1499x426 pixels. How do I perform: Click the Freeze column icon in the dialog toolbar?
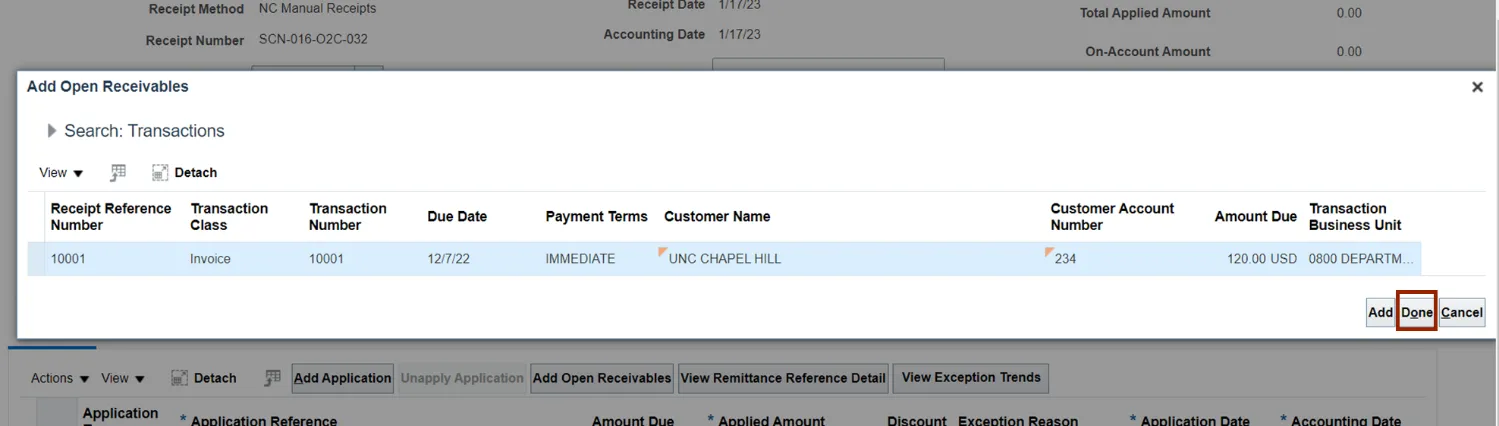tap(118, 172)
